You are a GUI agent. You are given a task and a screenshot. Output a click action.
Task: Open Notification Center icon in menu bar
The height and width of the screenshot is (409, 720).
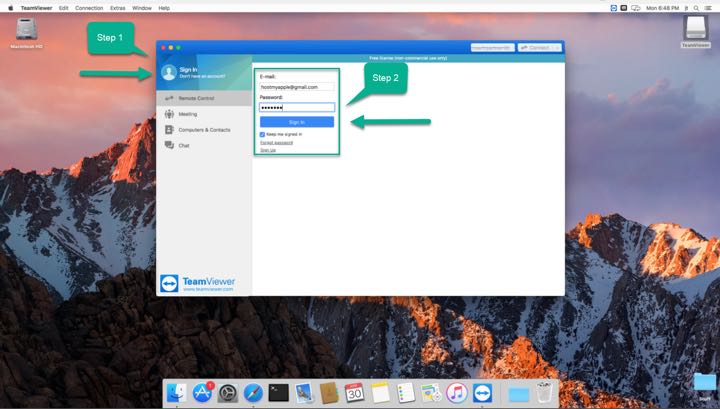(x=709, y=8)
